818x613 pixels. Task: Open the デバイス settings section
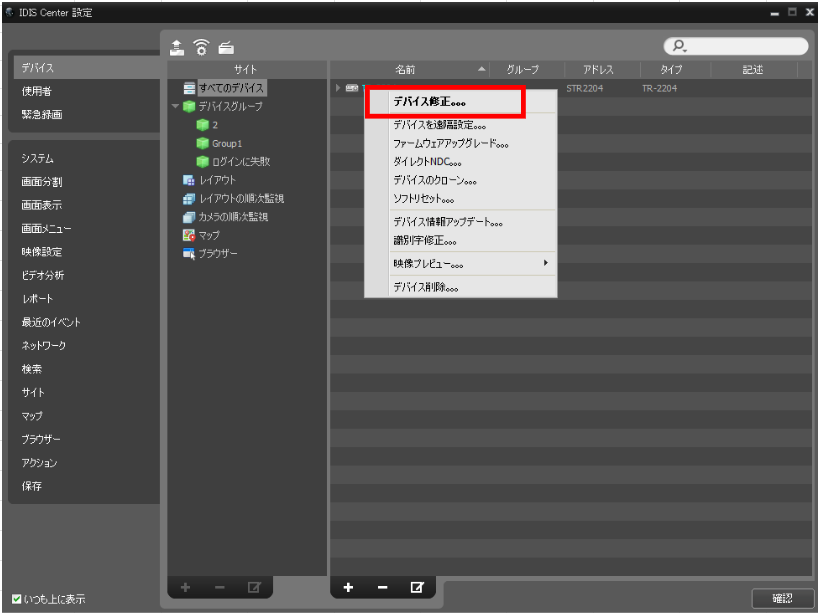coord(87,68)
